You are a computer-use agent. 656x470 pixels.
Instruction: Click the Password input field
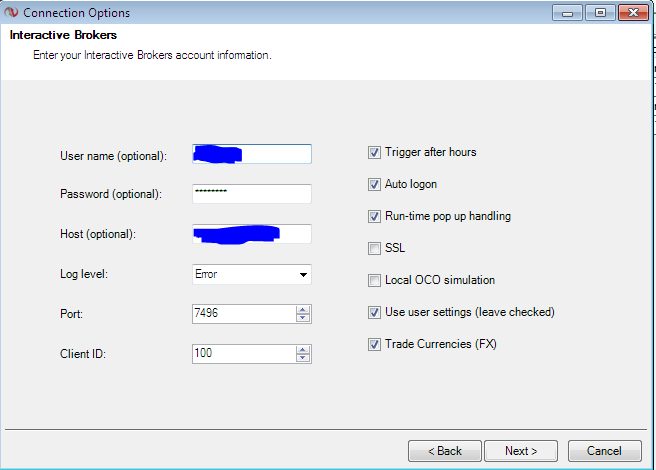tap(252, 194)
